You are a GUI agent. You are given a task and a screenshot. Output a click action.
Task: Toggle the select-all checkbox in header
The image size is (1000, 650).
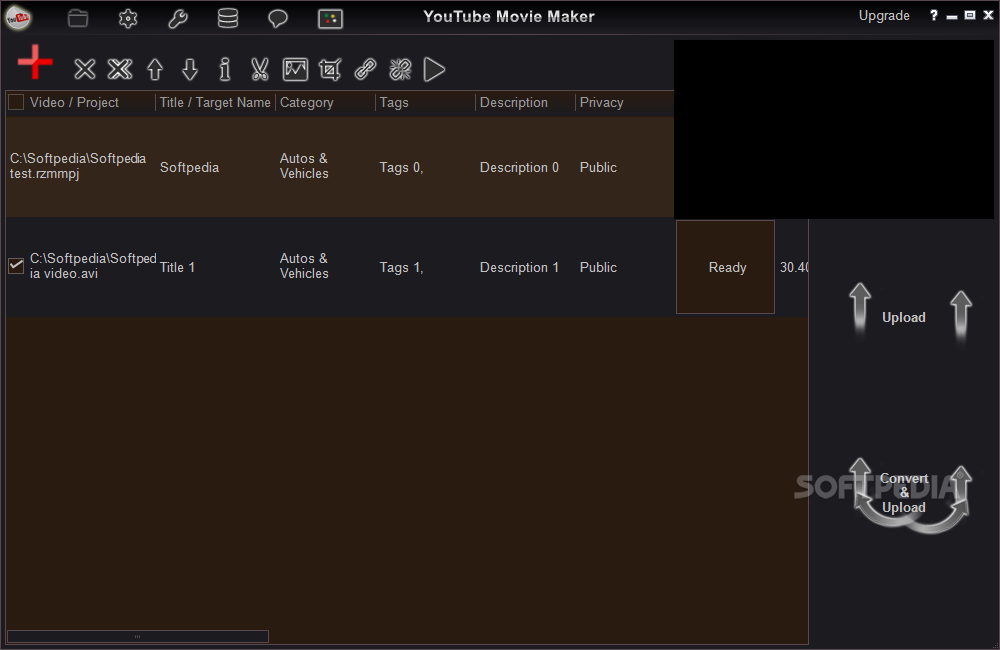coord(16,102)
